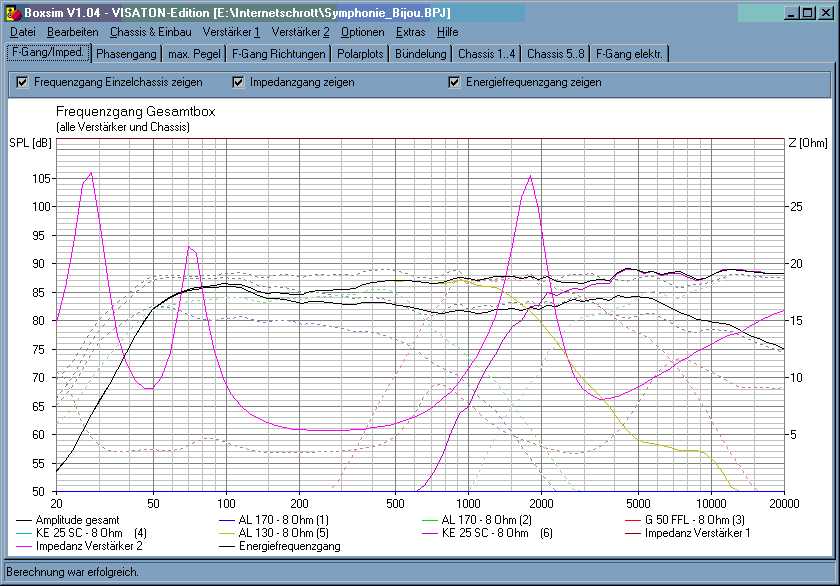Select the Polarplots tab
The width and height of the screenshot is (840, 586).
coord(360,54)
